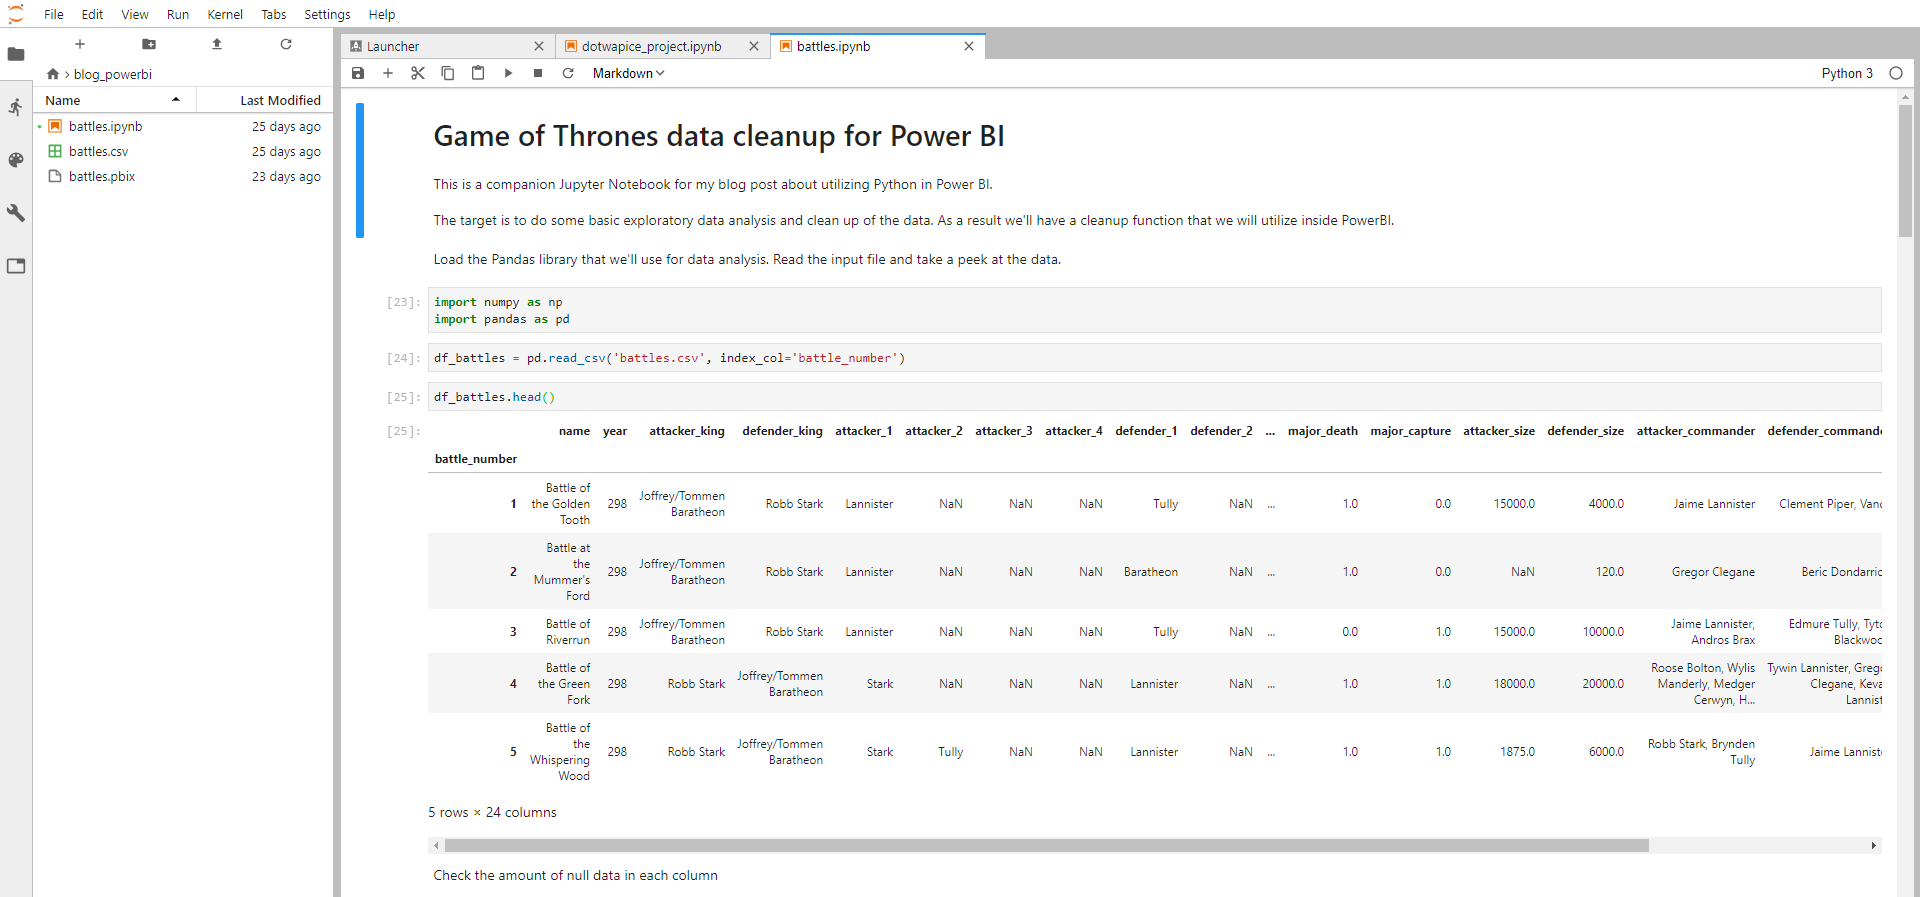The image size is (1920, 897).
Task: Select battles.pbix in the file browser
Action: tap(183, 177)
